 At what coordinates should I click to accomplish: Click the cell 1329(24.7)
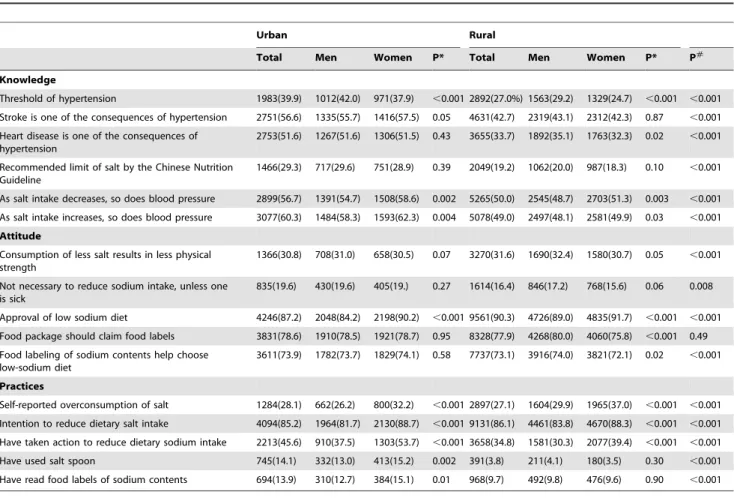pyautogui.click(x=609, y=99)
